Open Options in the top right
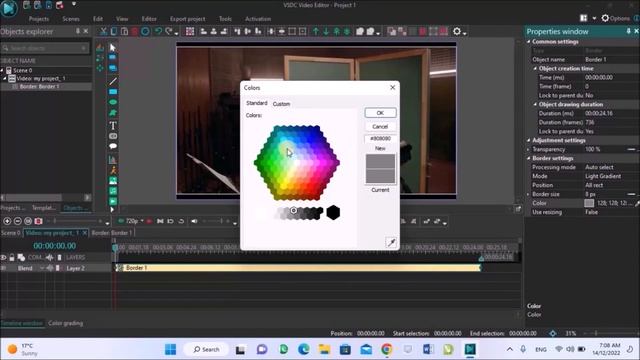Image resolution: width=640 pixels, height=360 pixels. coord(616,18)
